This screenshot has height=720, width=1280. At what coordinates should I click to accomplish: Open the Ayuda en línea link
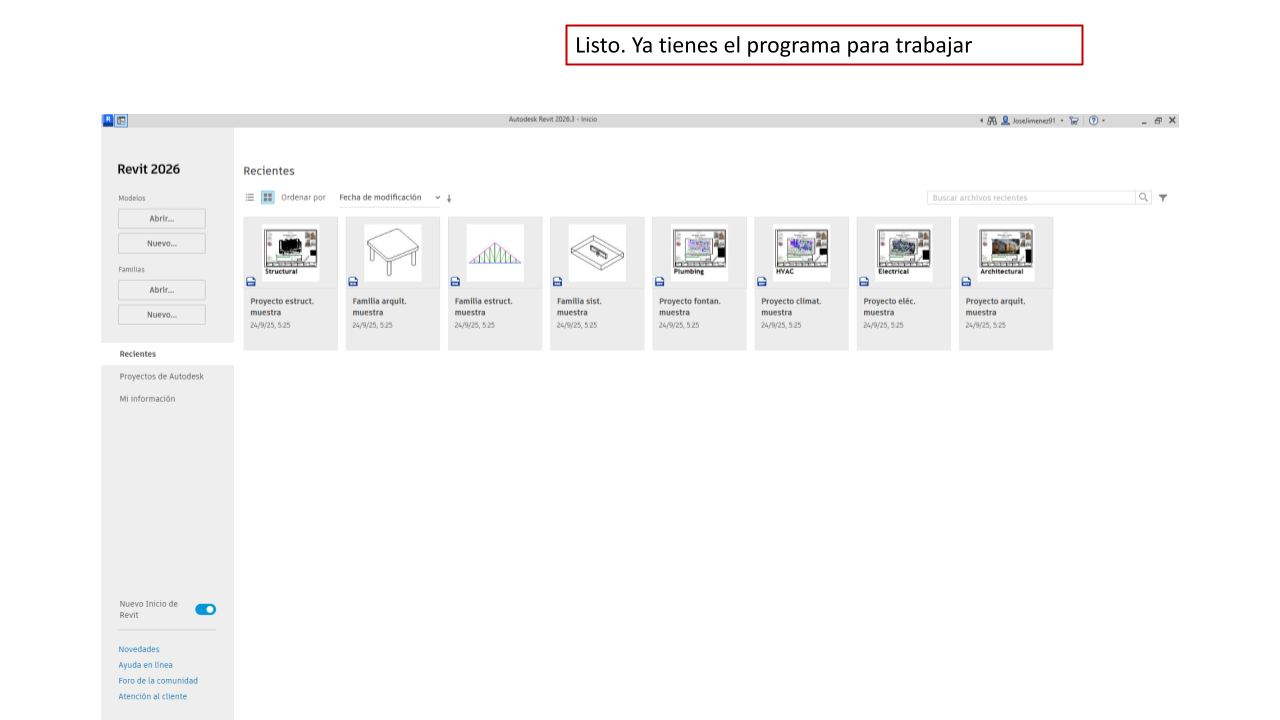click(145, 665)
